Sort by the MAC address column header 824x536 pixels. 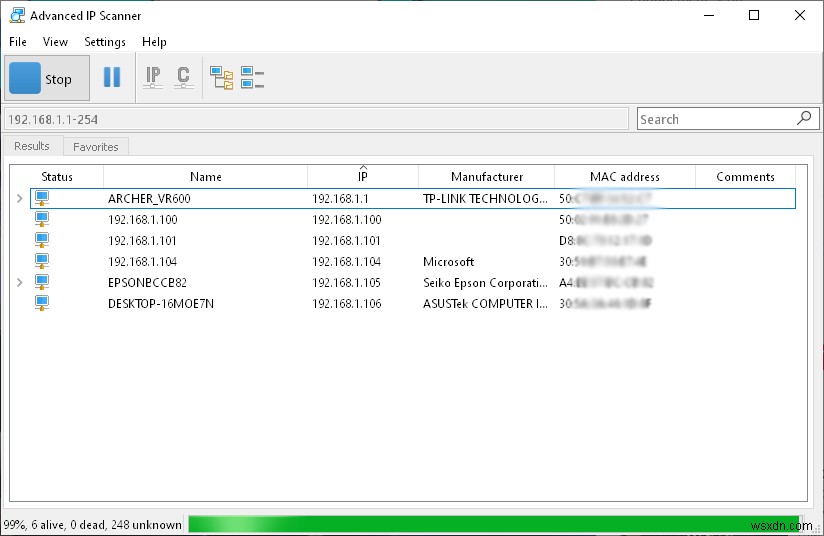pyautogui.click(x=625, y=177)
